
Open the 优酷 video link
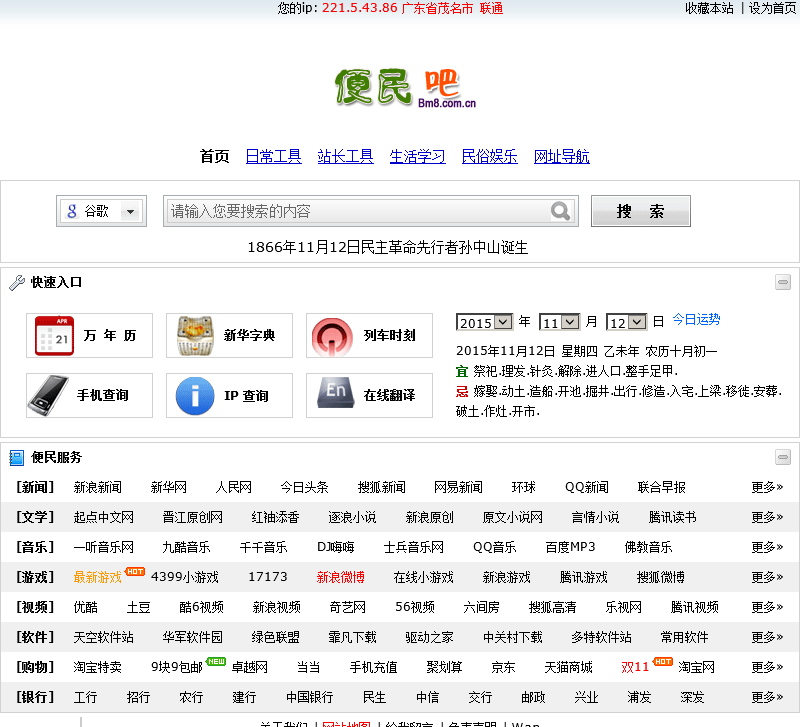pyautogui.click(x=86, y=607)
